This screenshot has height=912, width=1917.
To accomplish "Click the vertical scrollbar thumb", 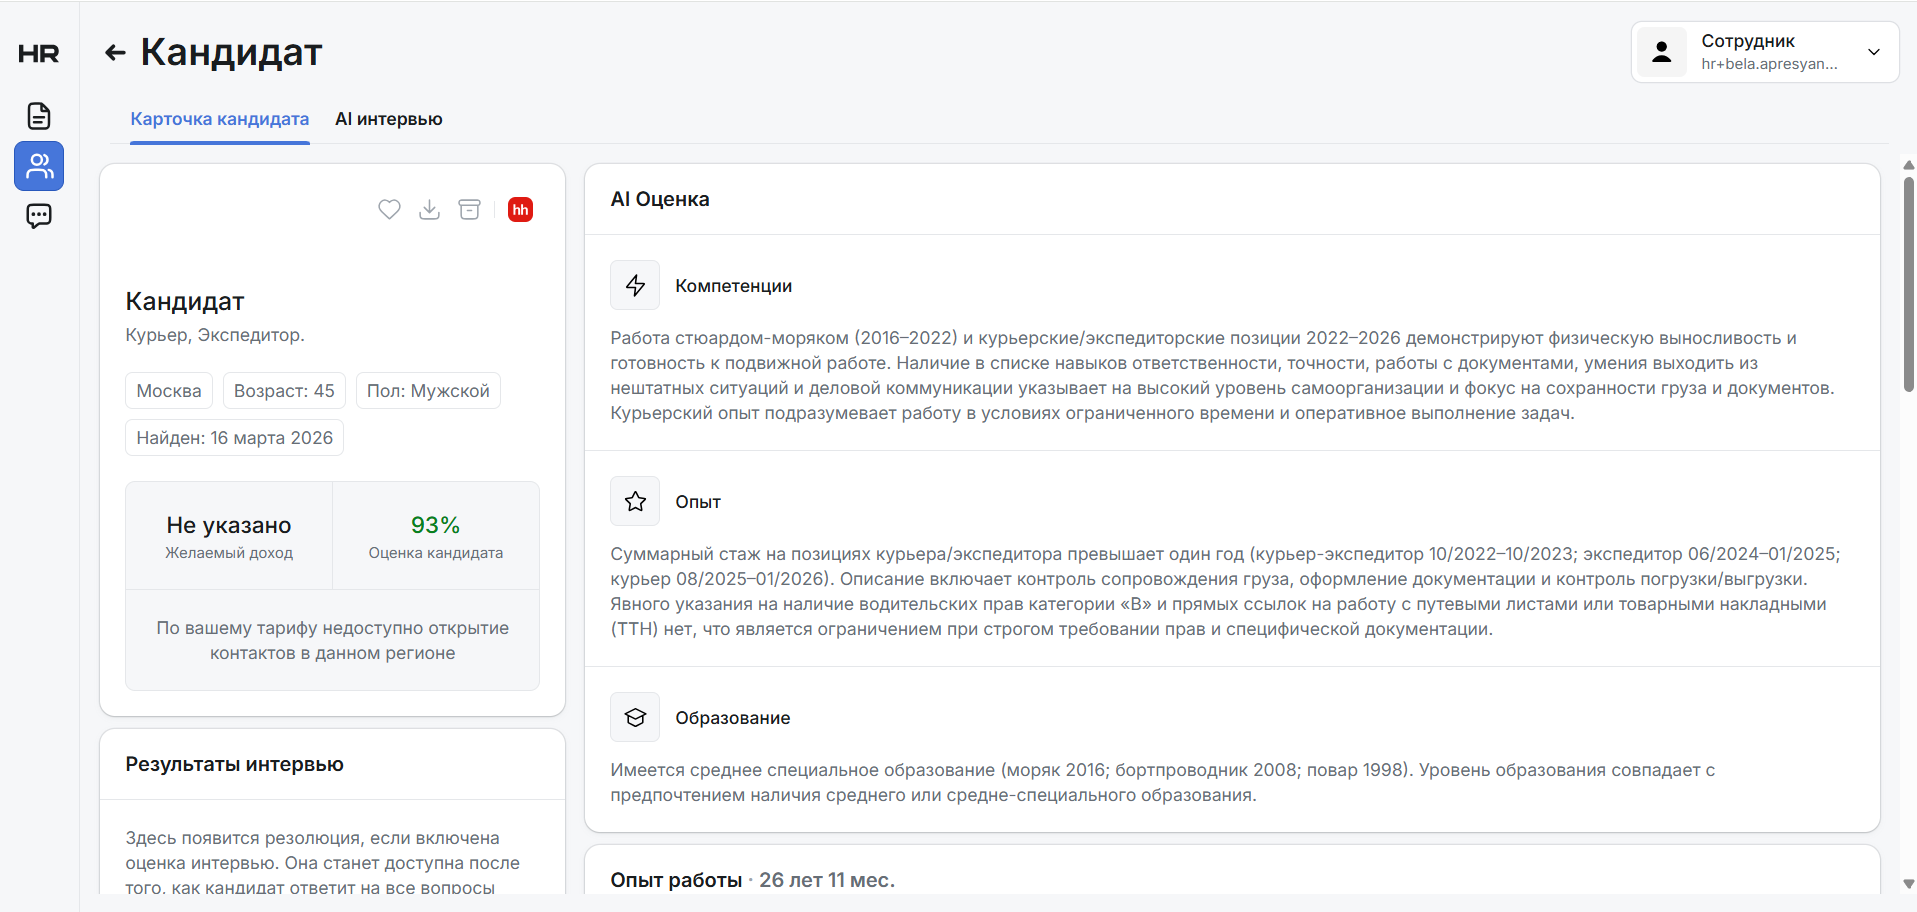I will 1908,285.
